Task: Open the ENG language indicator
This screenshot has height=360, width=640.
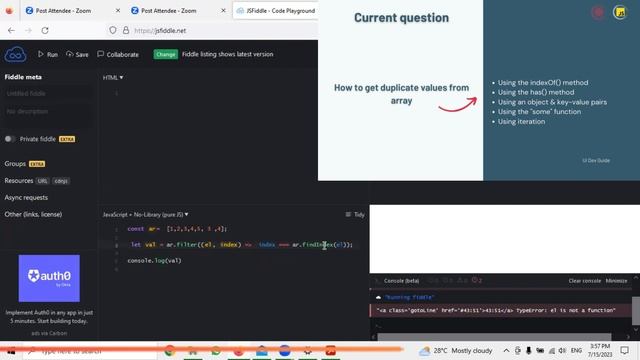Action: coord(576,351)
